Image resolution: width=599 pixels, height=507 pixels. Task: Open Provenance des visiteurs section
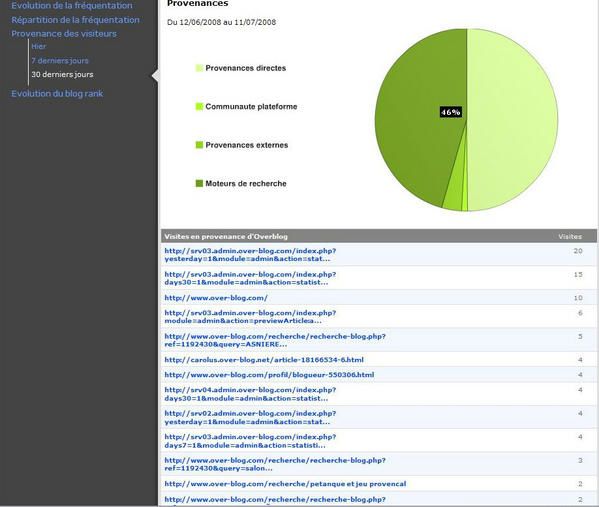64,34
